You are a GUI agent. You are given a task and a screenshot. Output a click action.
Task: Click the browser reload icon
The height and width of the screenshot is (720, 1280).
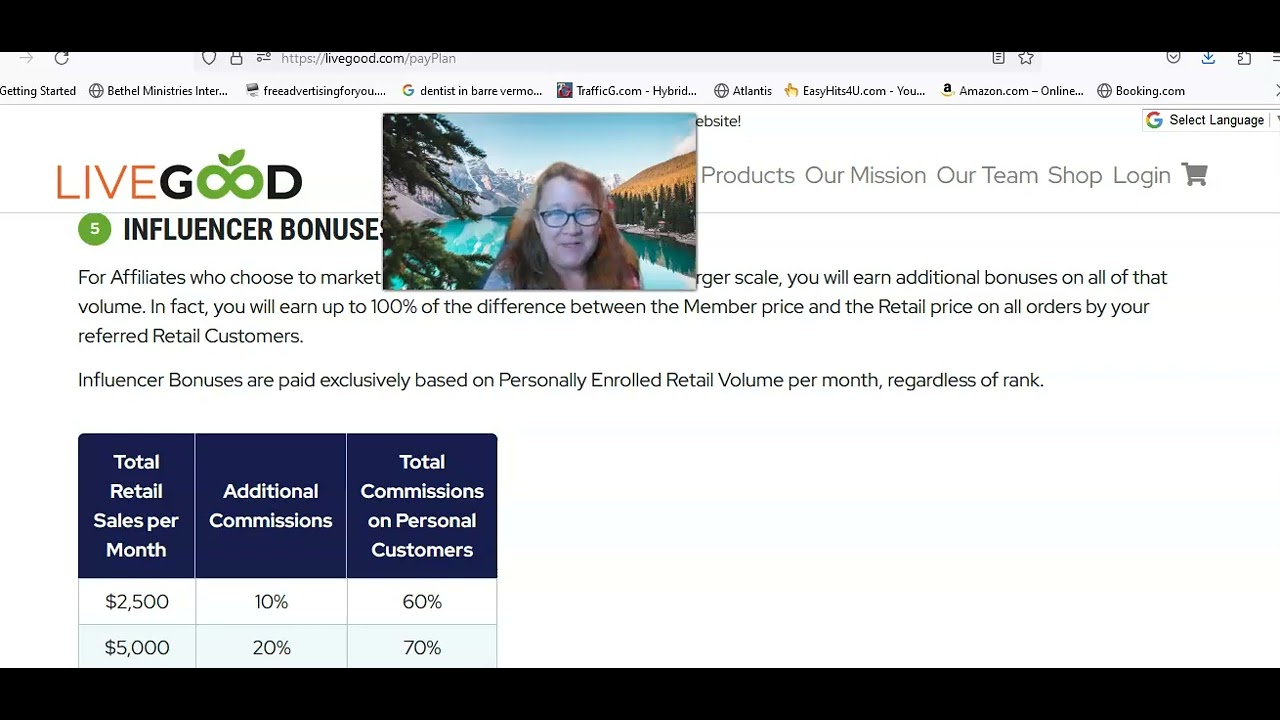(62, 58)
